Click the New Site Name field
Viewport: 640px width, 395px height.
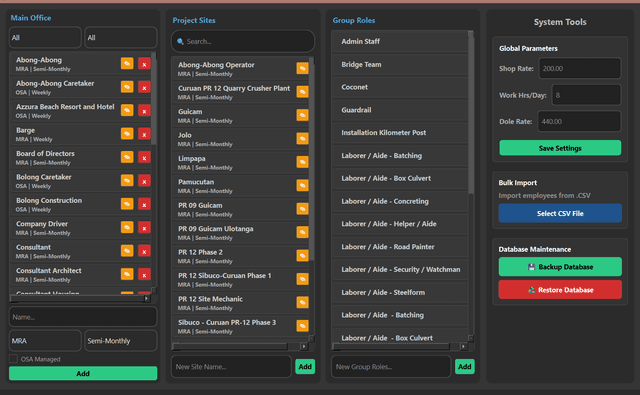(x=231, y=366)
